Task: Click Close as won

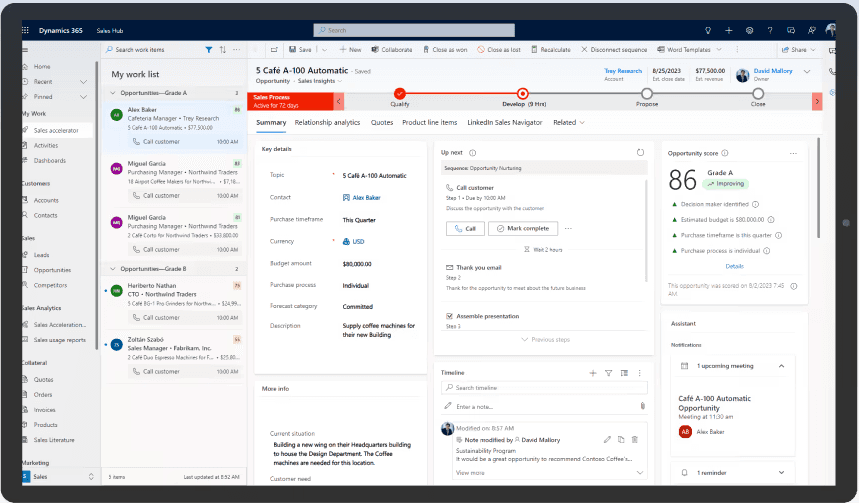Action: coord(445,50)
